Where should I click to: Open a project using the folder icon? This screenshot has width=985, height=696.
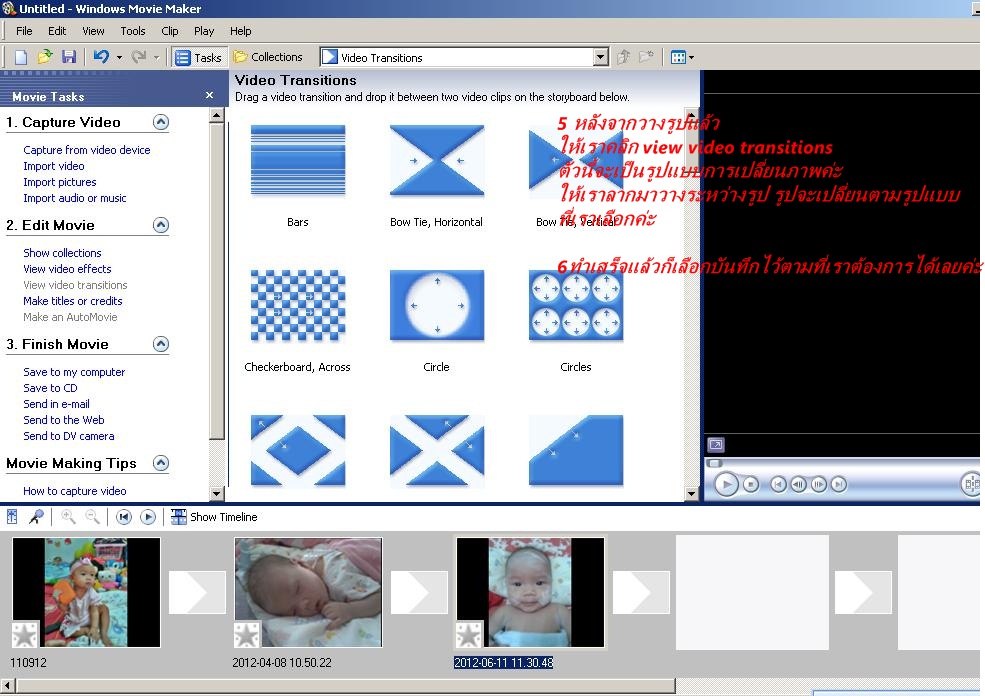[45, 57]
